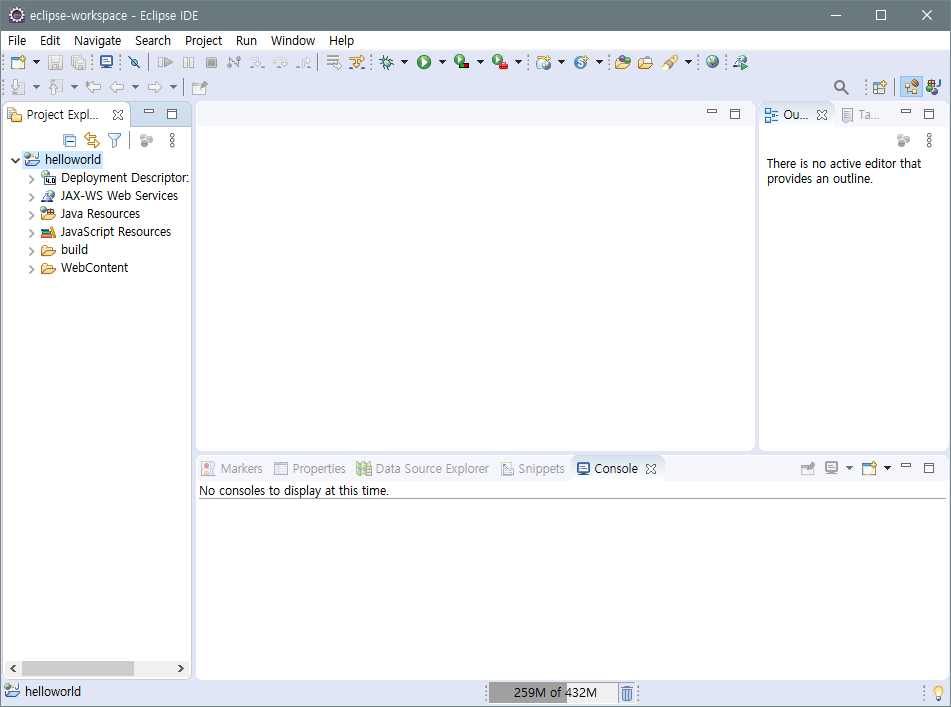Open the Forward history dropdown arrow
The image size is (951, 707).
[x=173, y=87]
